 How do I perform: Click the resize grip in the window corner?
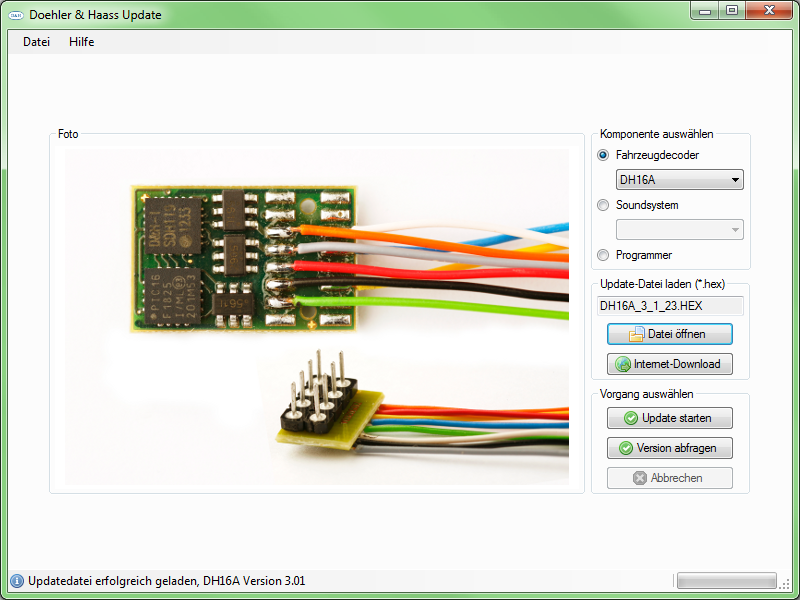pos(784,584)
